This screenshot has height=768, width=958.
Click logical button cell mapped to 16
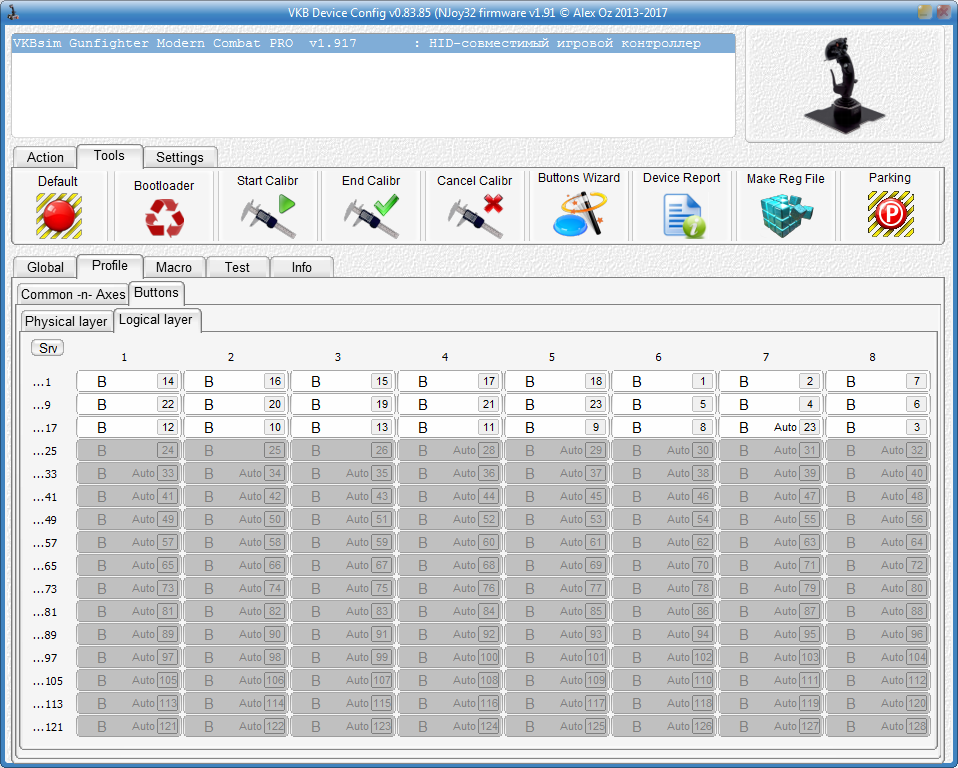click(x=236, y=381)
